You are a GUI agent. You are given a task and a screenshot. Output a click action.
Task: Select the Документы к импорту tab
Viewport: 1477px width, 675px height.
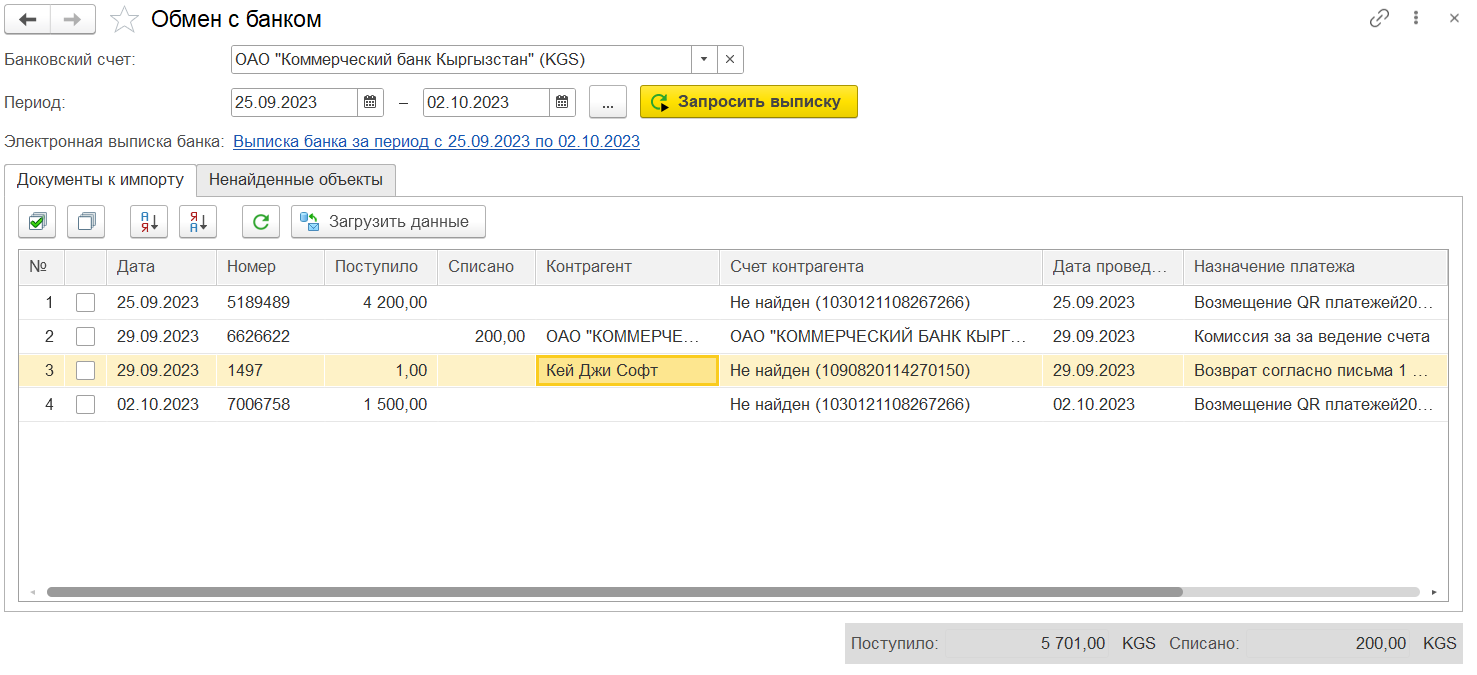tap(100, 180)
